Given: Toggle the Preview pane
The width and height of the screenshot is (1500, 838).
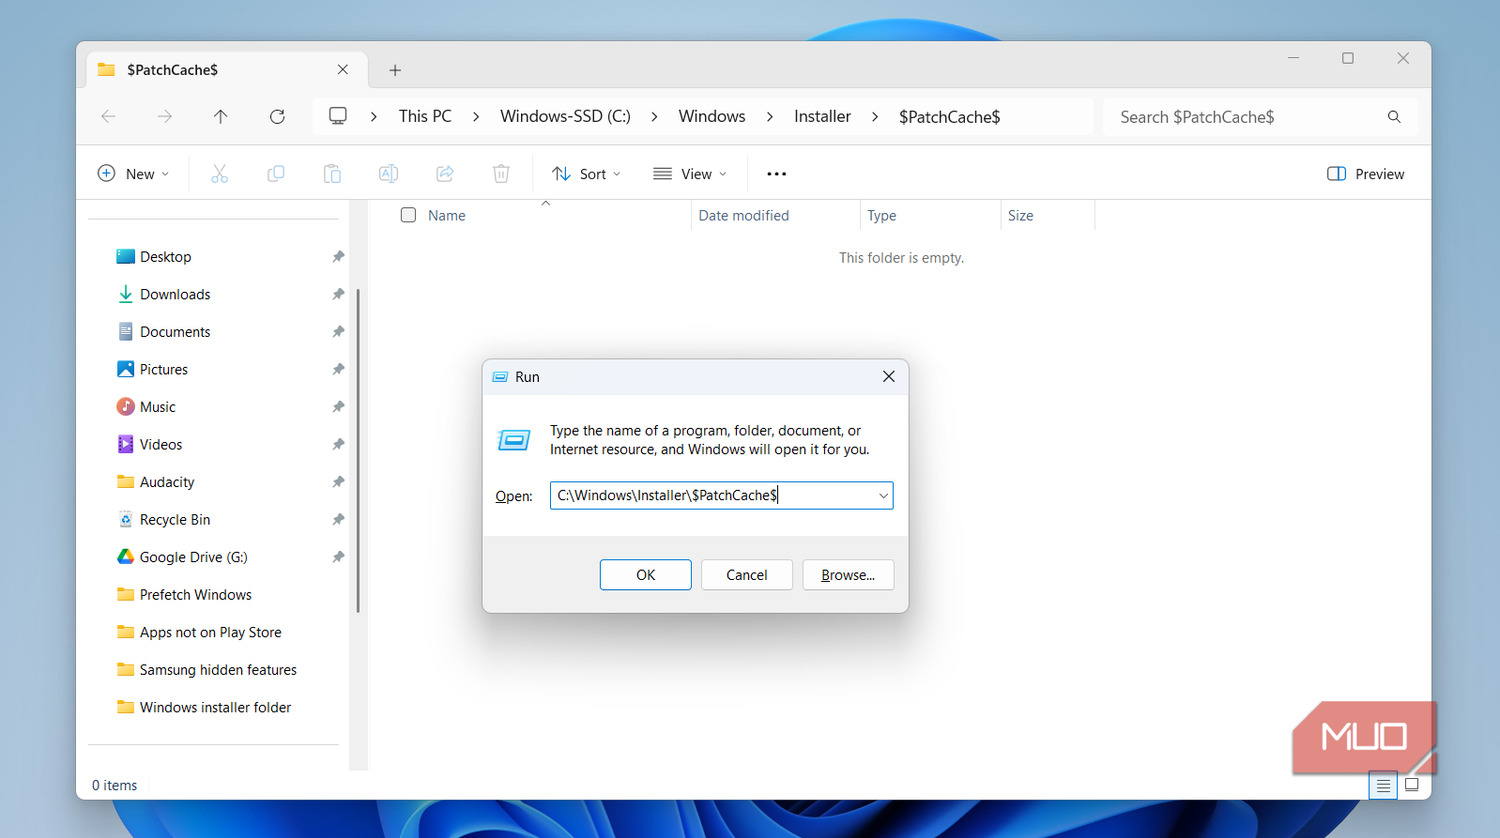Looking at the screenshot, I should (1365, 174).
